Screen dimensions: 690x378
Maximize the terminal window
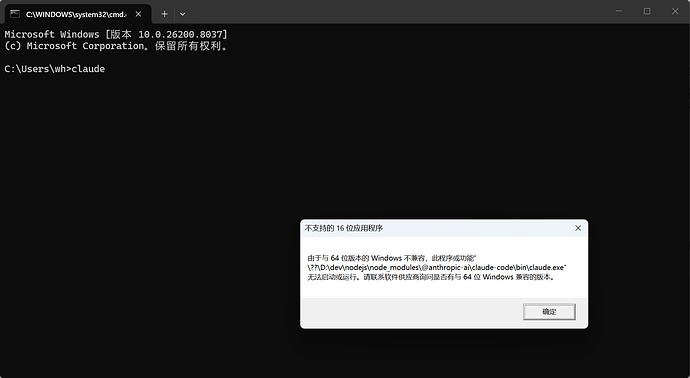[647, 11]
